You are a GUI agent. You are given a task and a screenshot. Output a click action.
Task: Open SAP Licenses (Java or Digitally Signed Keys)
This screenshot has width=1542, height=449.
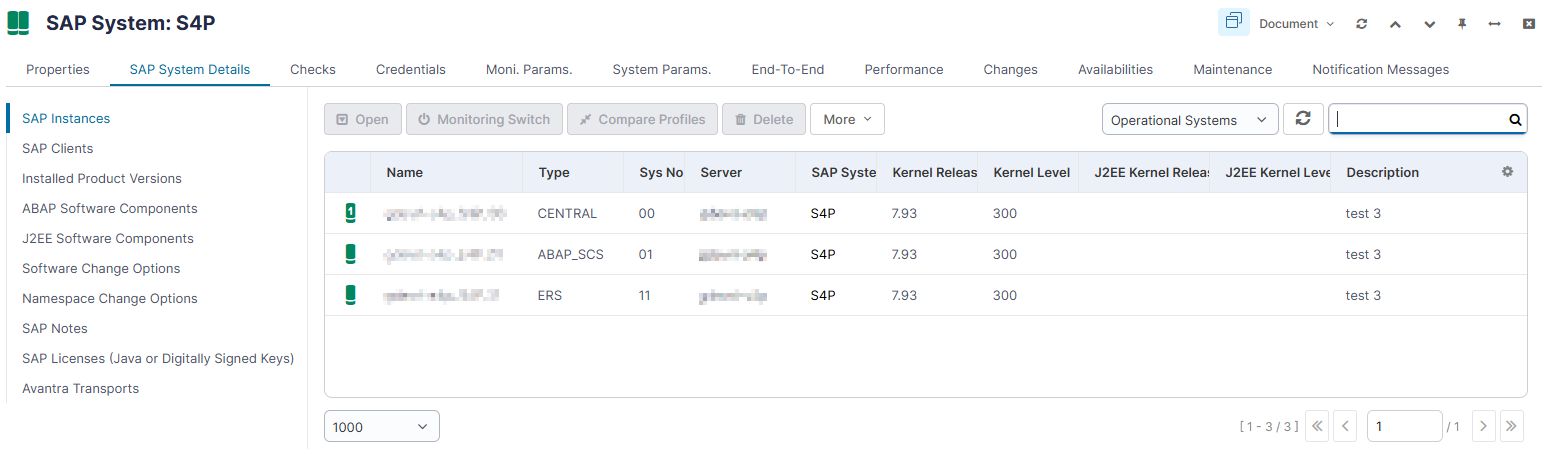[158, 358]
